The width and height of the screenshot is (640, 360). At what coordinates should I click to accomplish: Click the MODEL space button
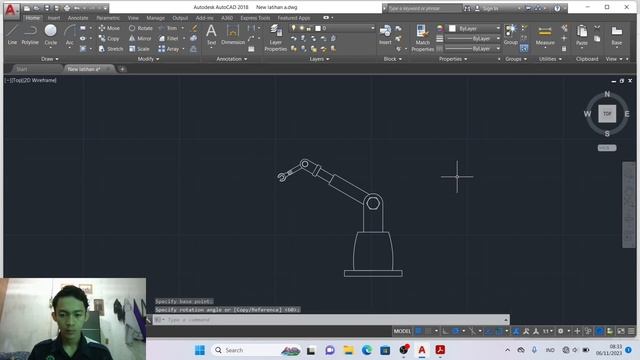point(402,331)
